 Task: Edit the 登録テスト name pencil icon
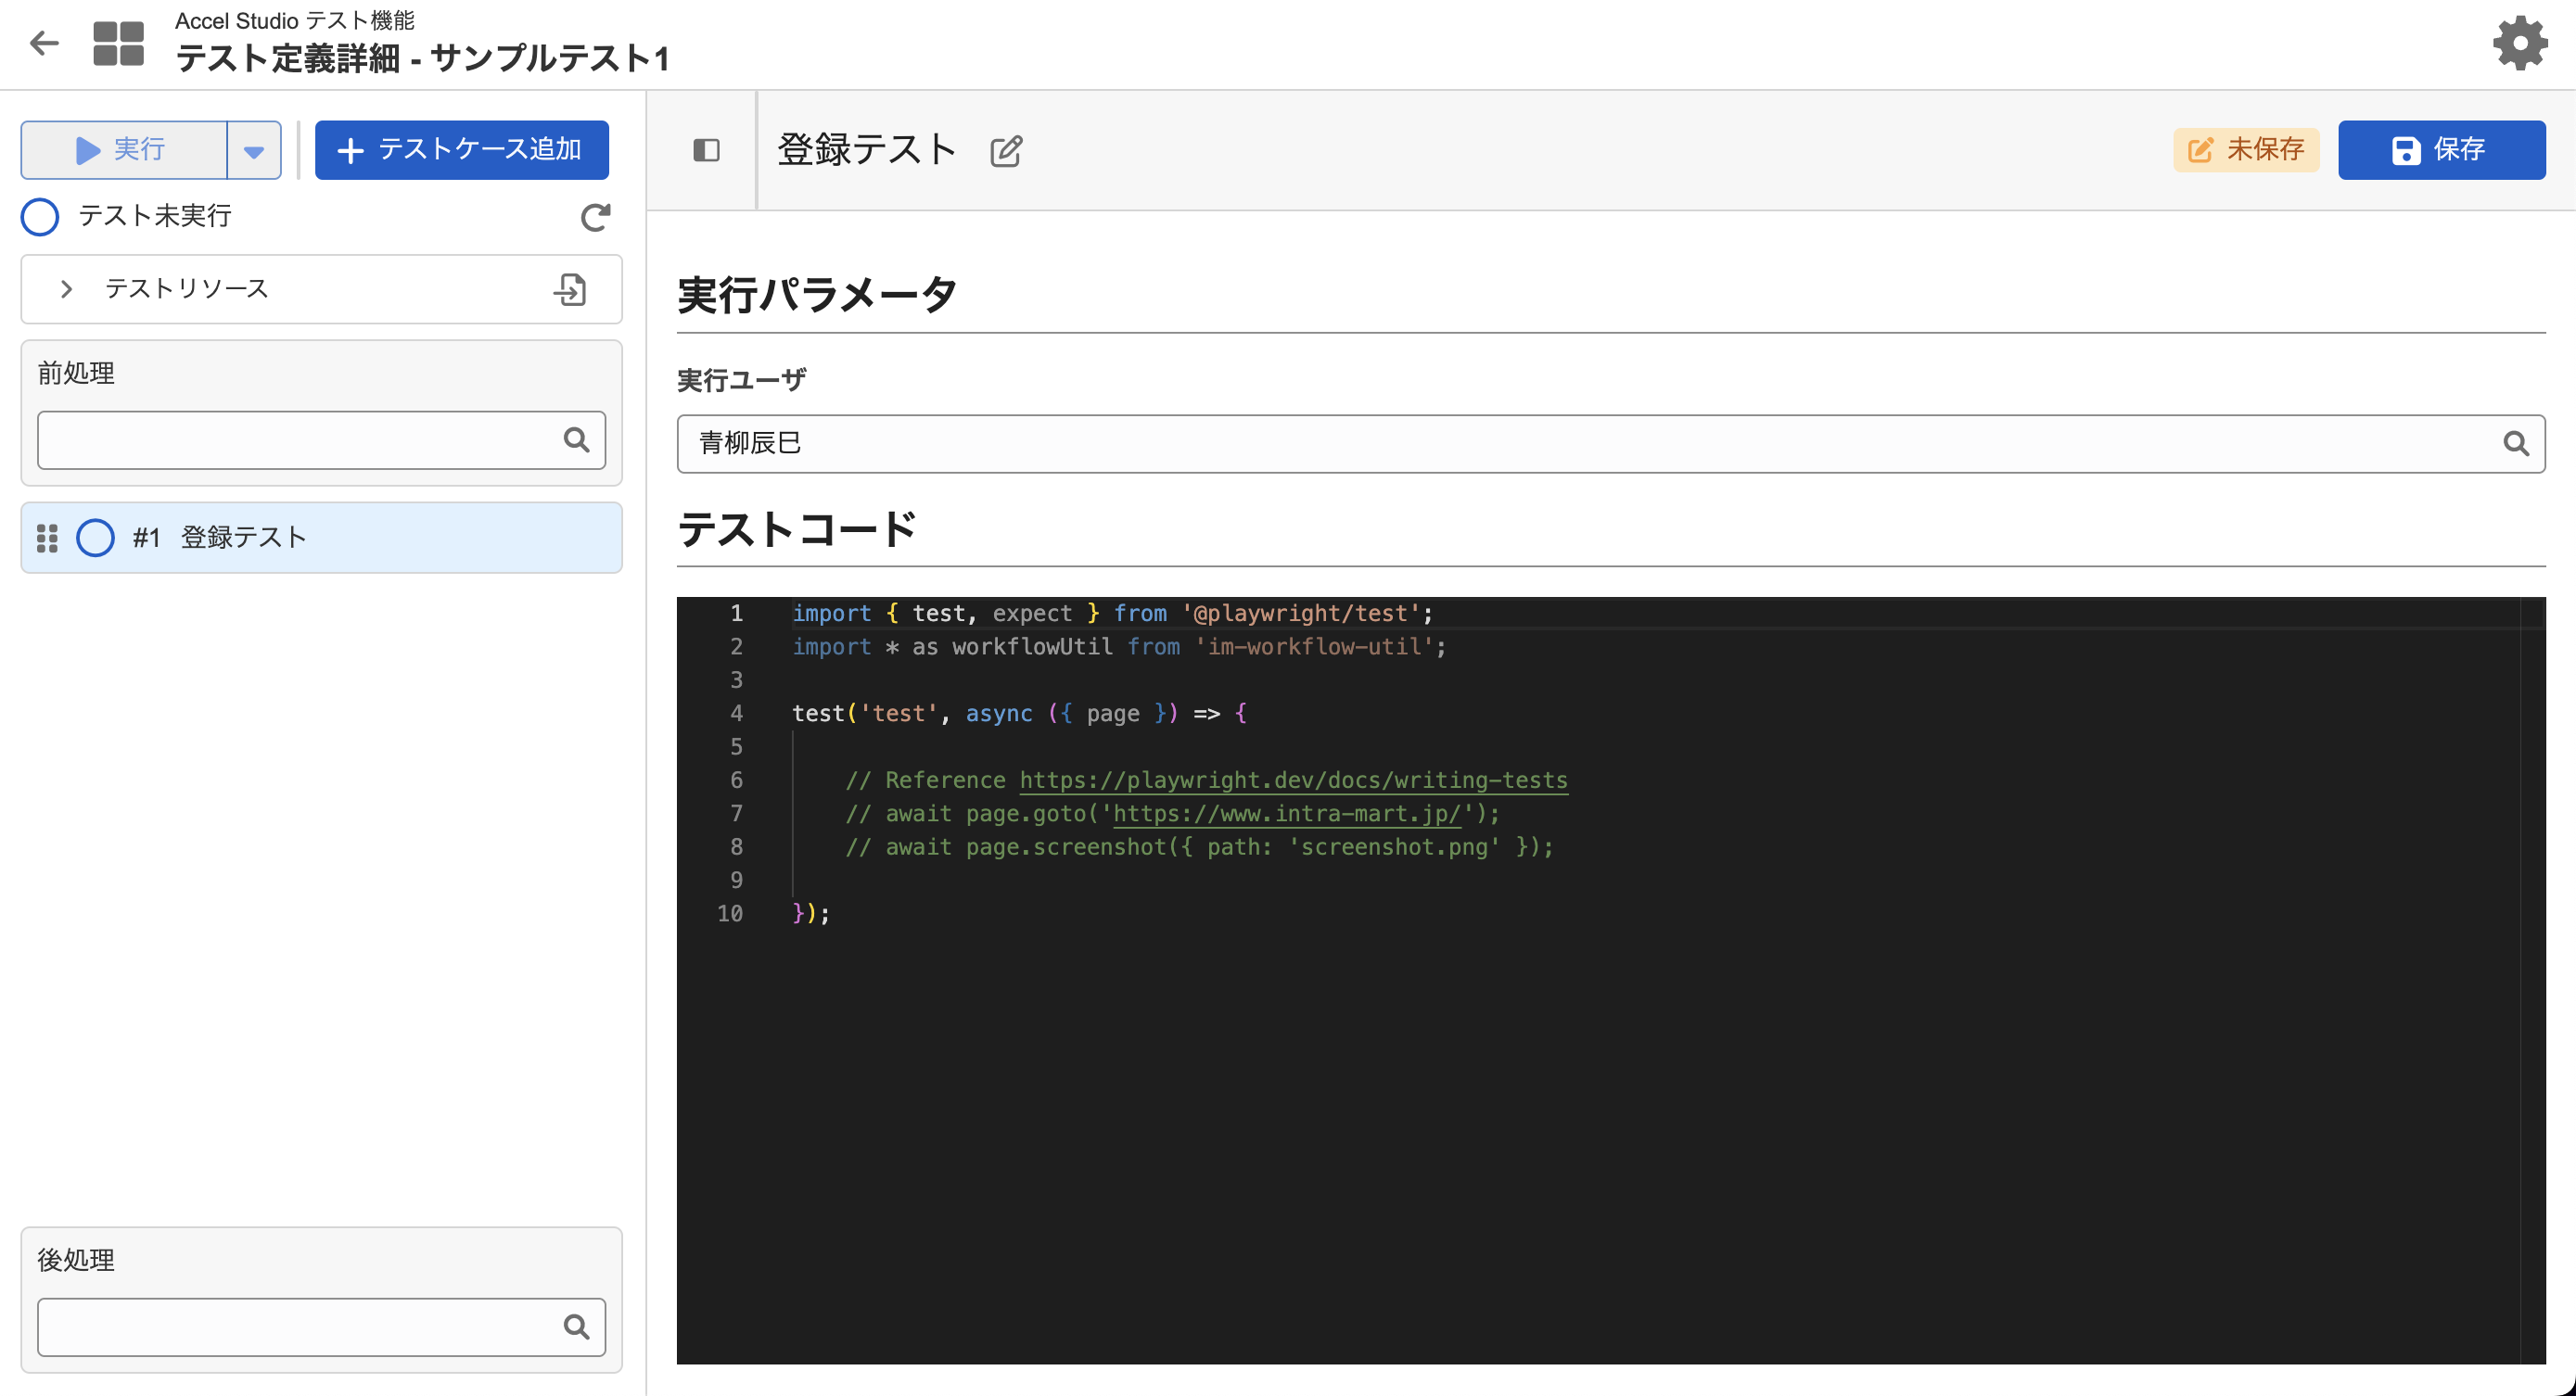point(1006,151)
